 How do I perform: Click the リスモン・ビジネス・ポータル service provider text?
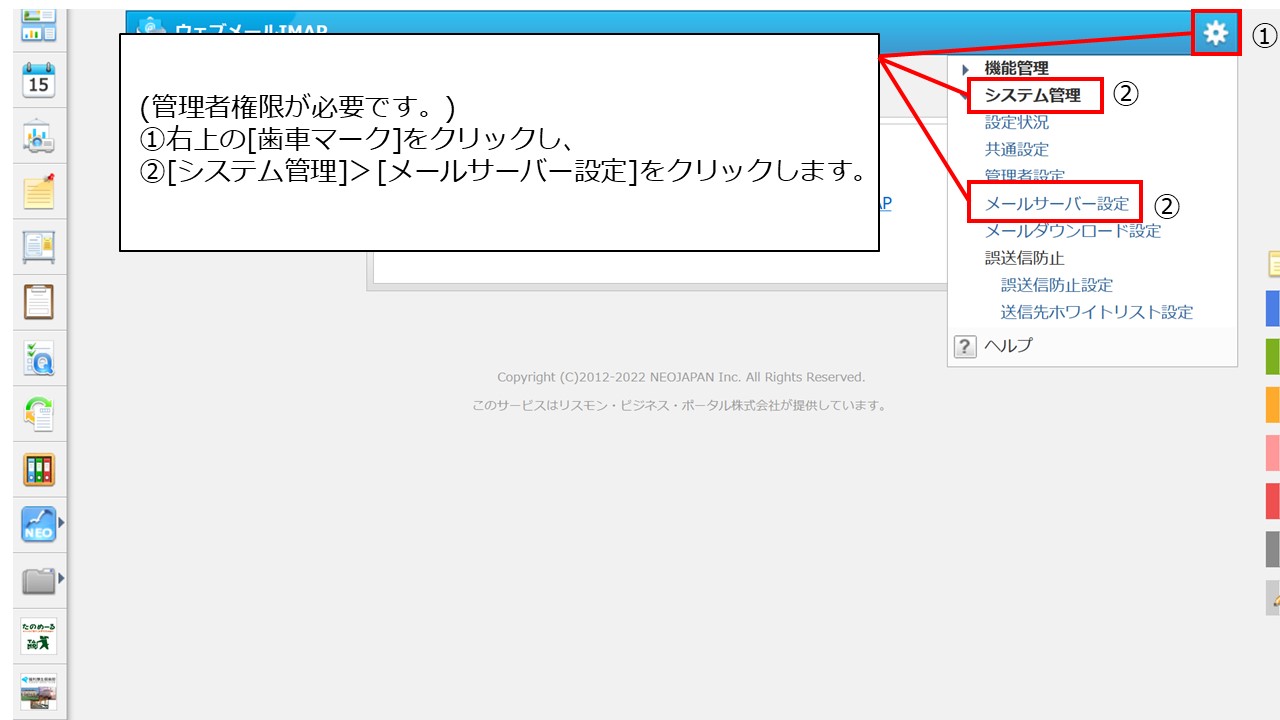click(679, 406)
